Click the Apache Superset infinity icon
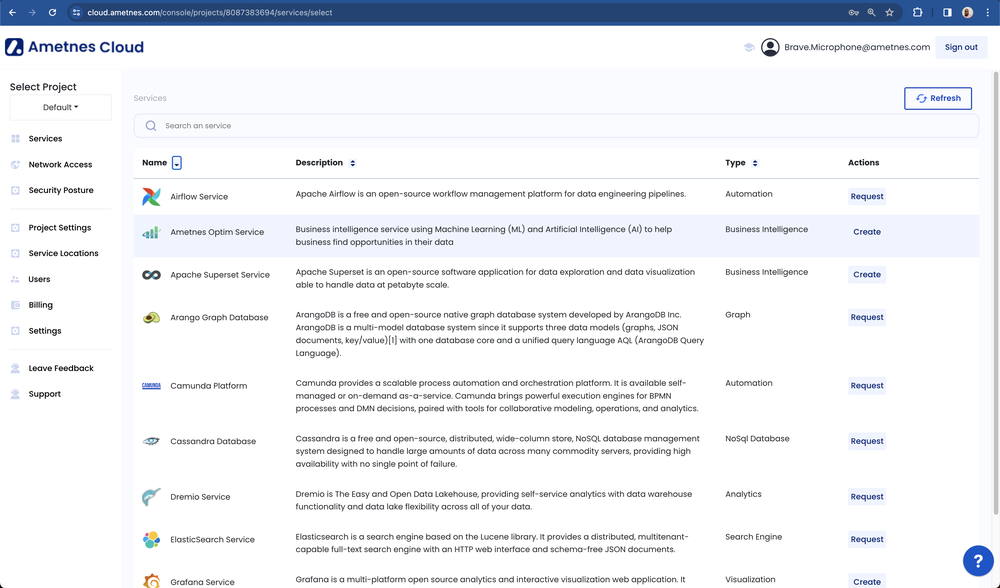The height and width of the screenshot is (588, 1000). (x=151, y=275)
